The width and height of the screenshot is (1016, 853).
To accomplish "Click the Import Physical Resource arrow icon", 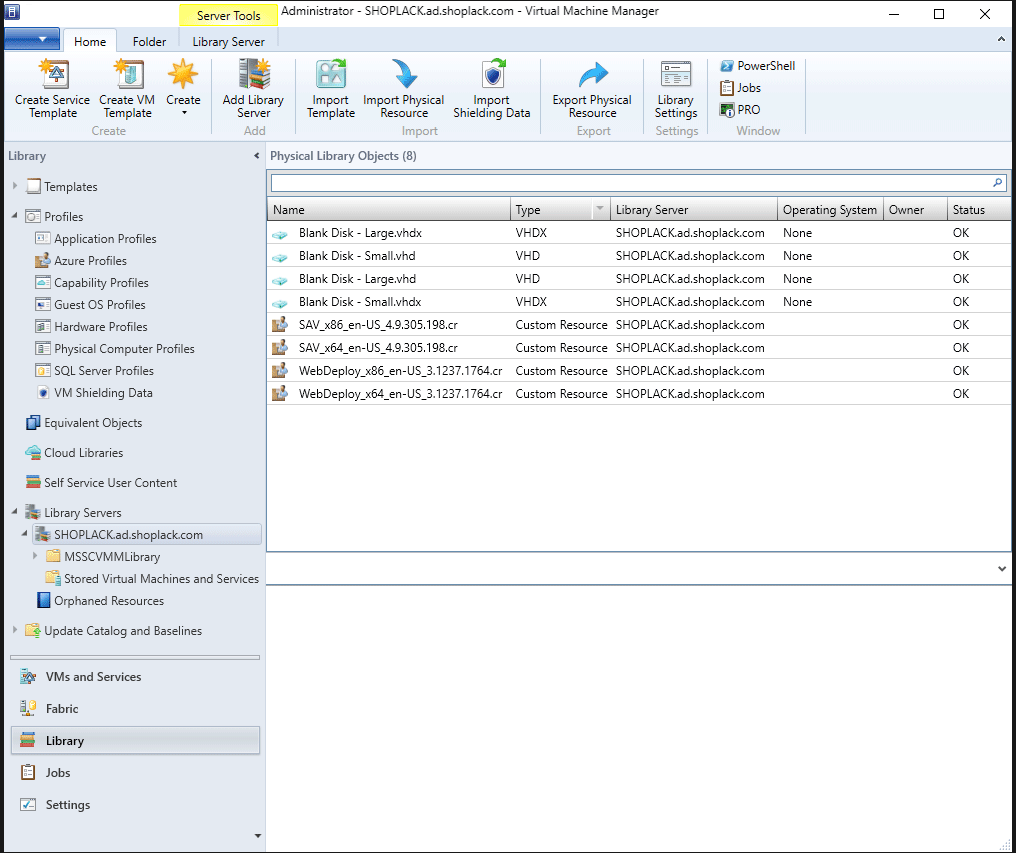I will click(x=404, y=75).
